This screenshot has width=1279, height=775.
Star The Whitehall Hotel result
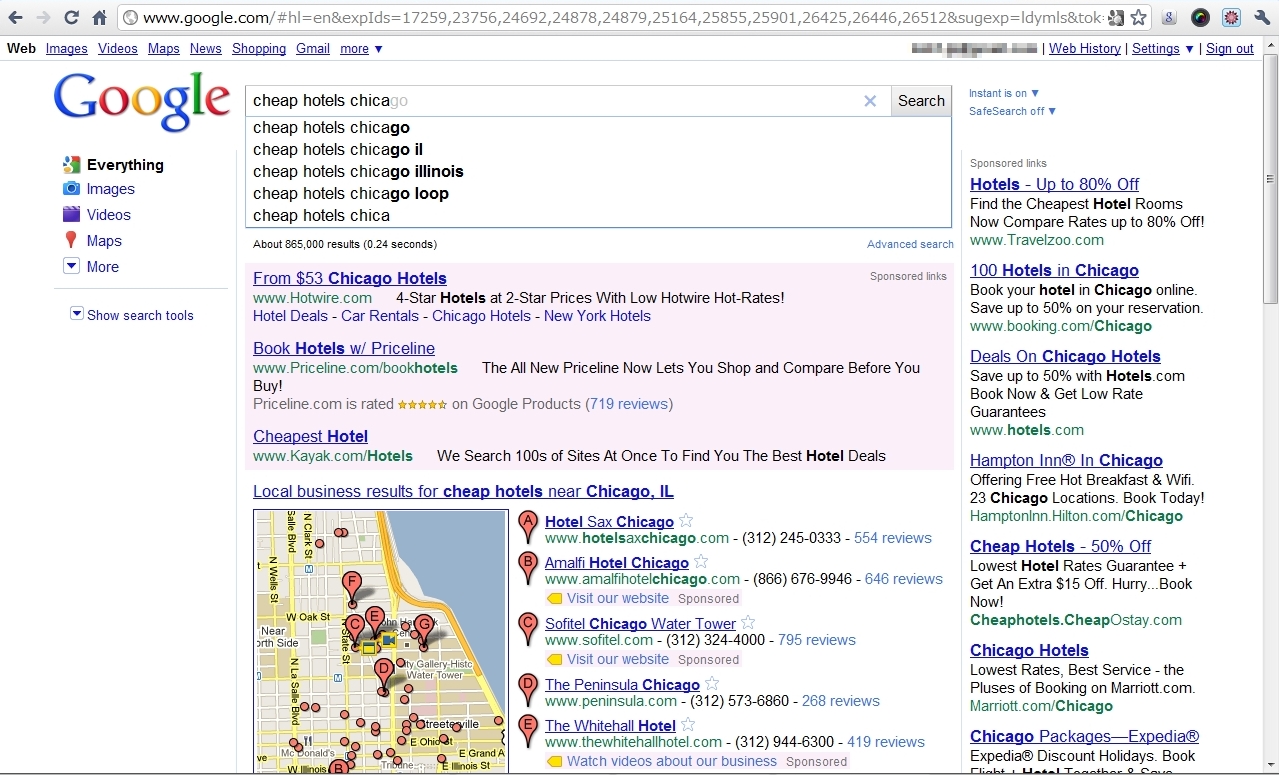[x=688, y=724]
